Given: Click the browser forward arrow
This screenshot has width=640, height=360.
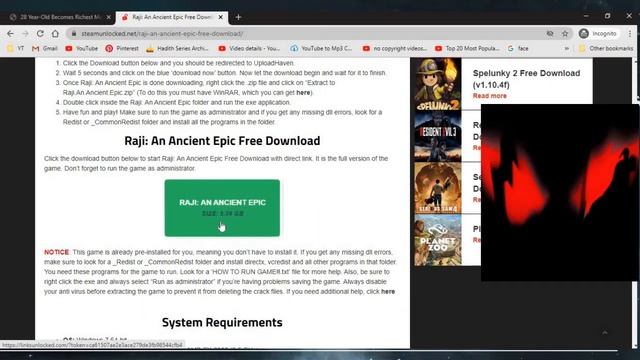Looking at the screenshot, I should click(25, 33).
